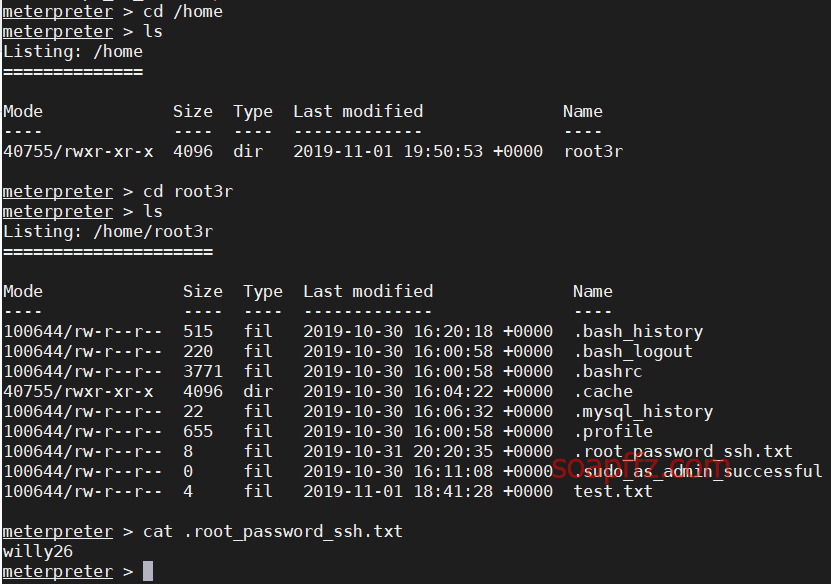
Task: Place cursor at the final meterpreter prompt
Action: click(x=148, y=571)
